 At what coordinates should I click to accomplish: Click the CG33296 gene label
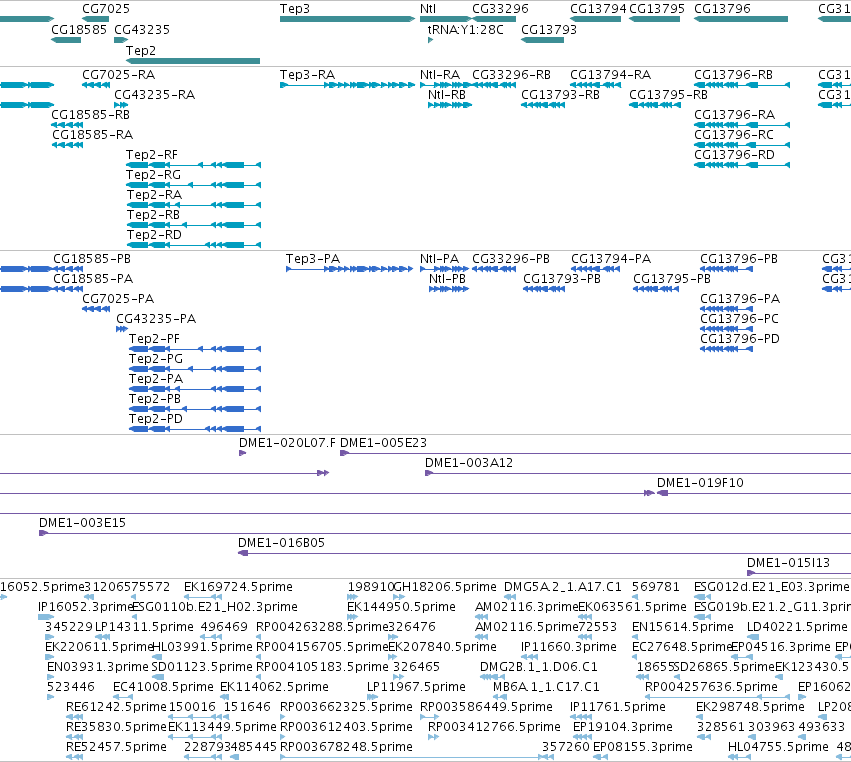click(500, 9)
